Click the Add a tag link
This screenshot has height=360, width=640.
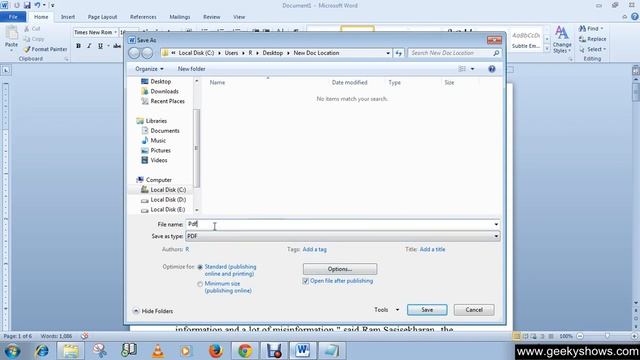click(314, 249)
